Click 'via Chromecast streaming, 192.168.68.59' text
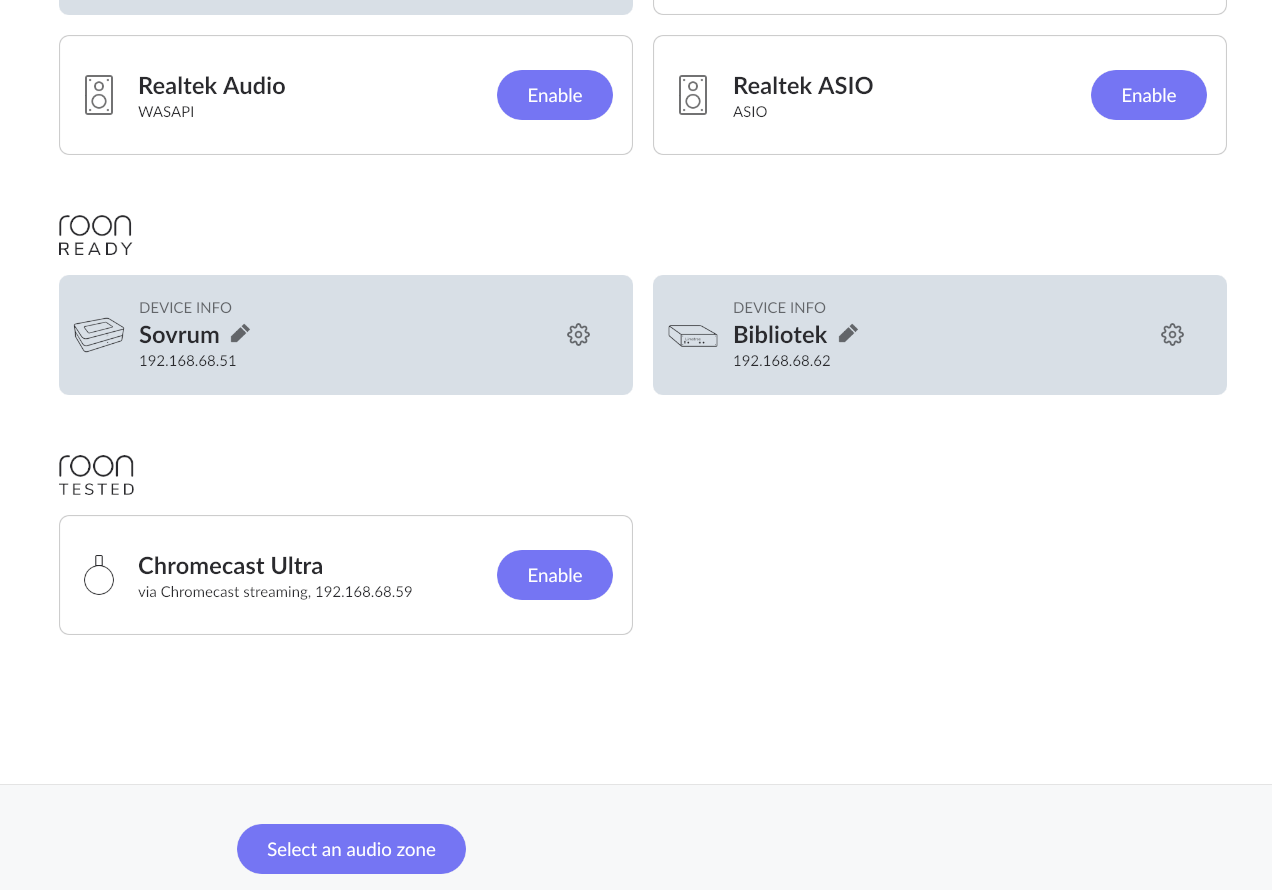Screen dimensions: 1272x890 click(275, 592)
